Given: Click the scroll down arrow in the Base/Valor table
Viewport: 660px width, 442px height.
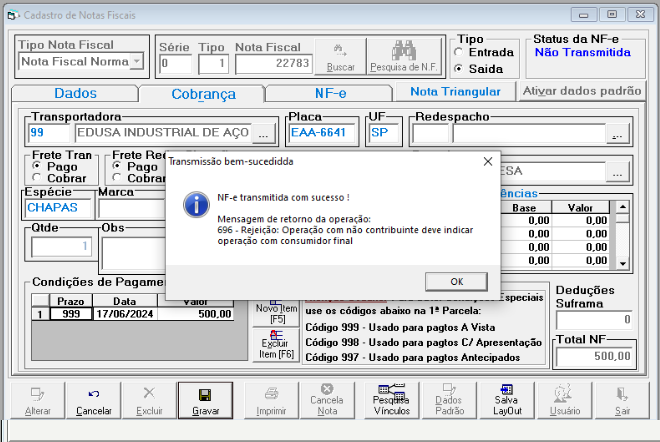Looking at the screenshot, I should [623, 264].
